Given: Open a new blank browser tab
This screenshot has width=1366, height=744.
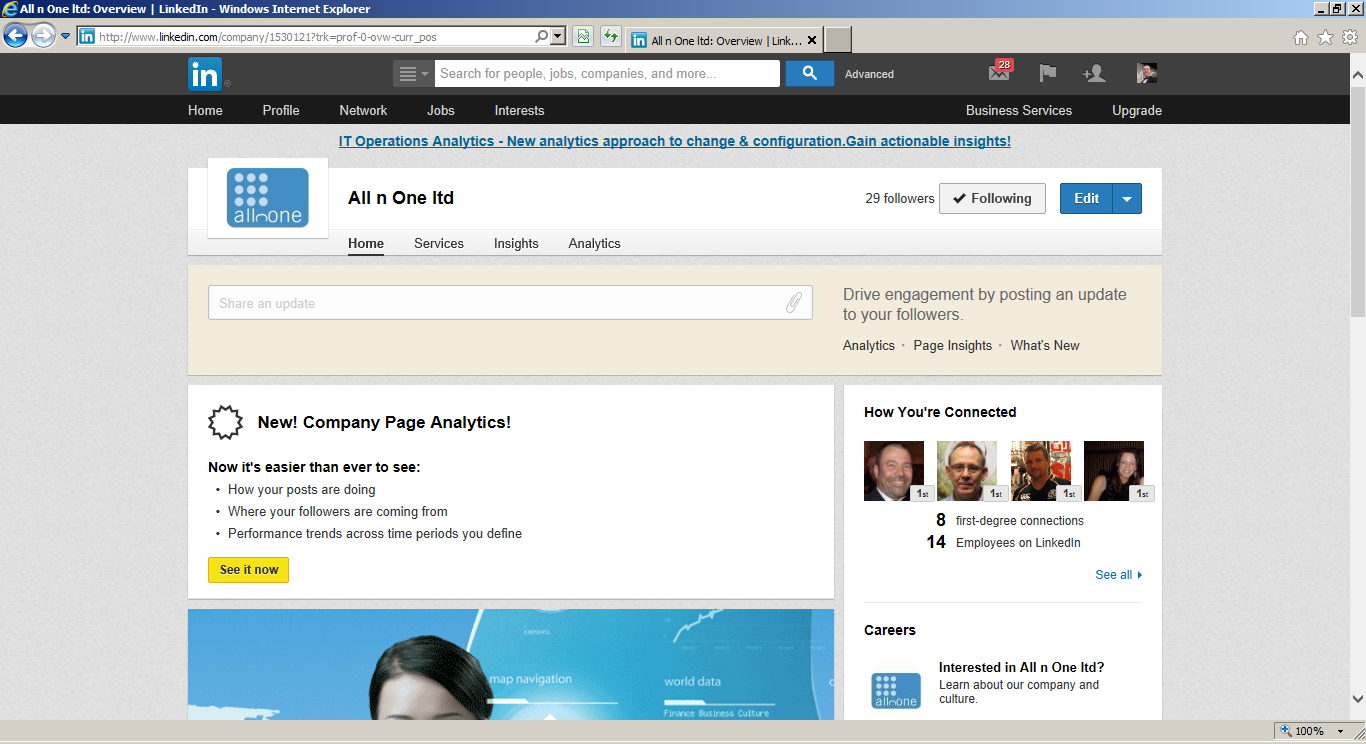Looking at the screenshot, I should coord(838,40).
